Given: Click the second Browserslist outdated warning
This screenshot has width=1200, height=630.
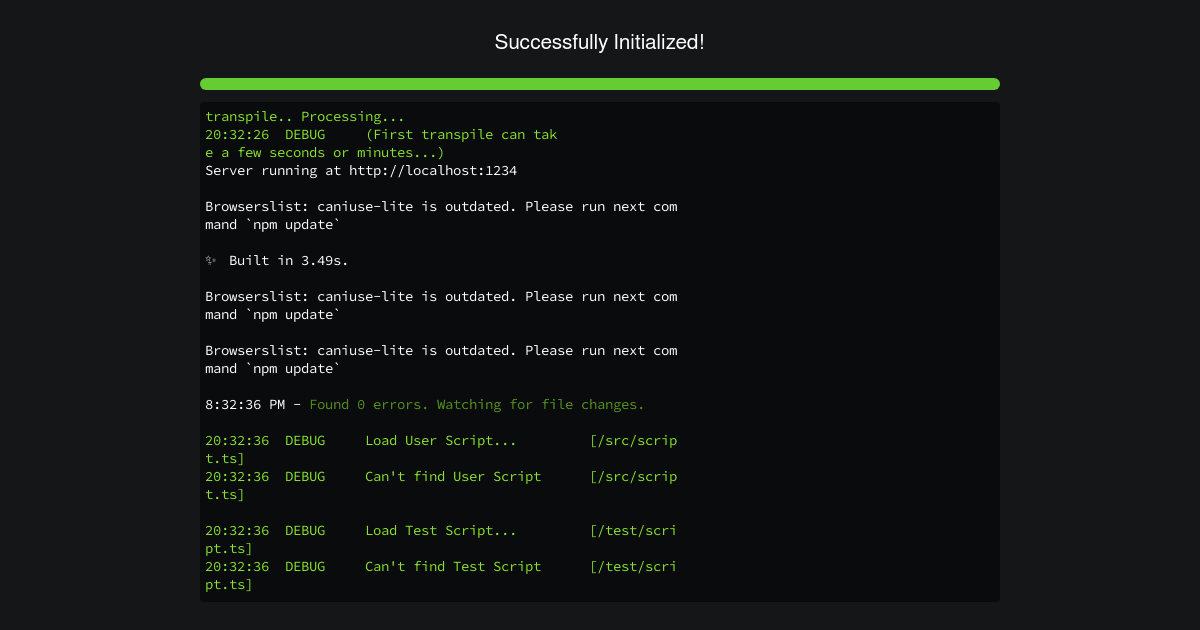Looking at the screenshot, I should (441, 305).
